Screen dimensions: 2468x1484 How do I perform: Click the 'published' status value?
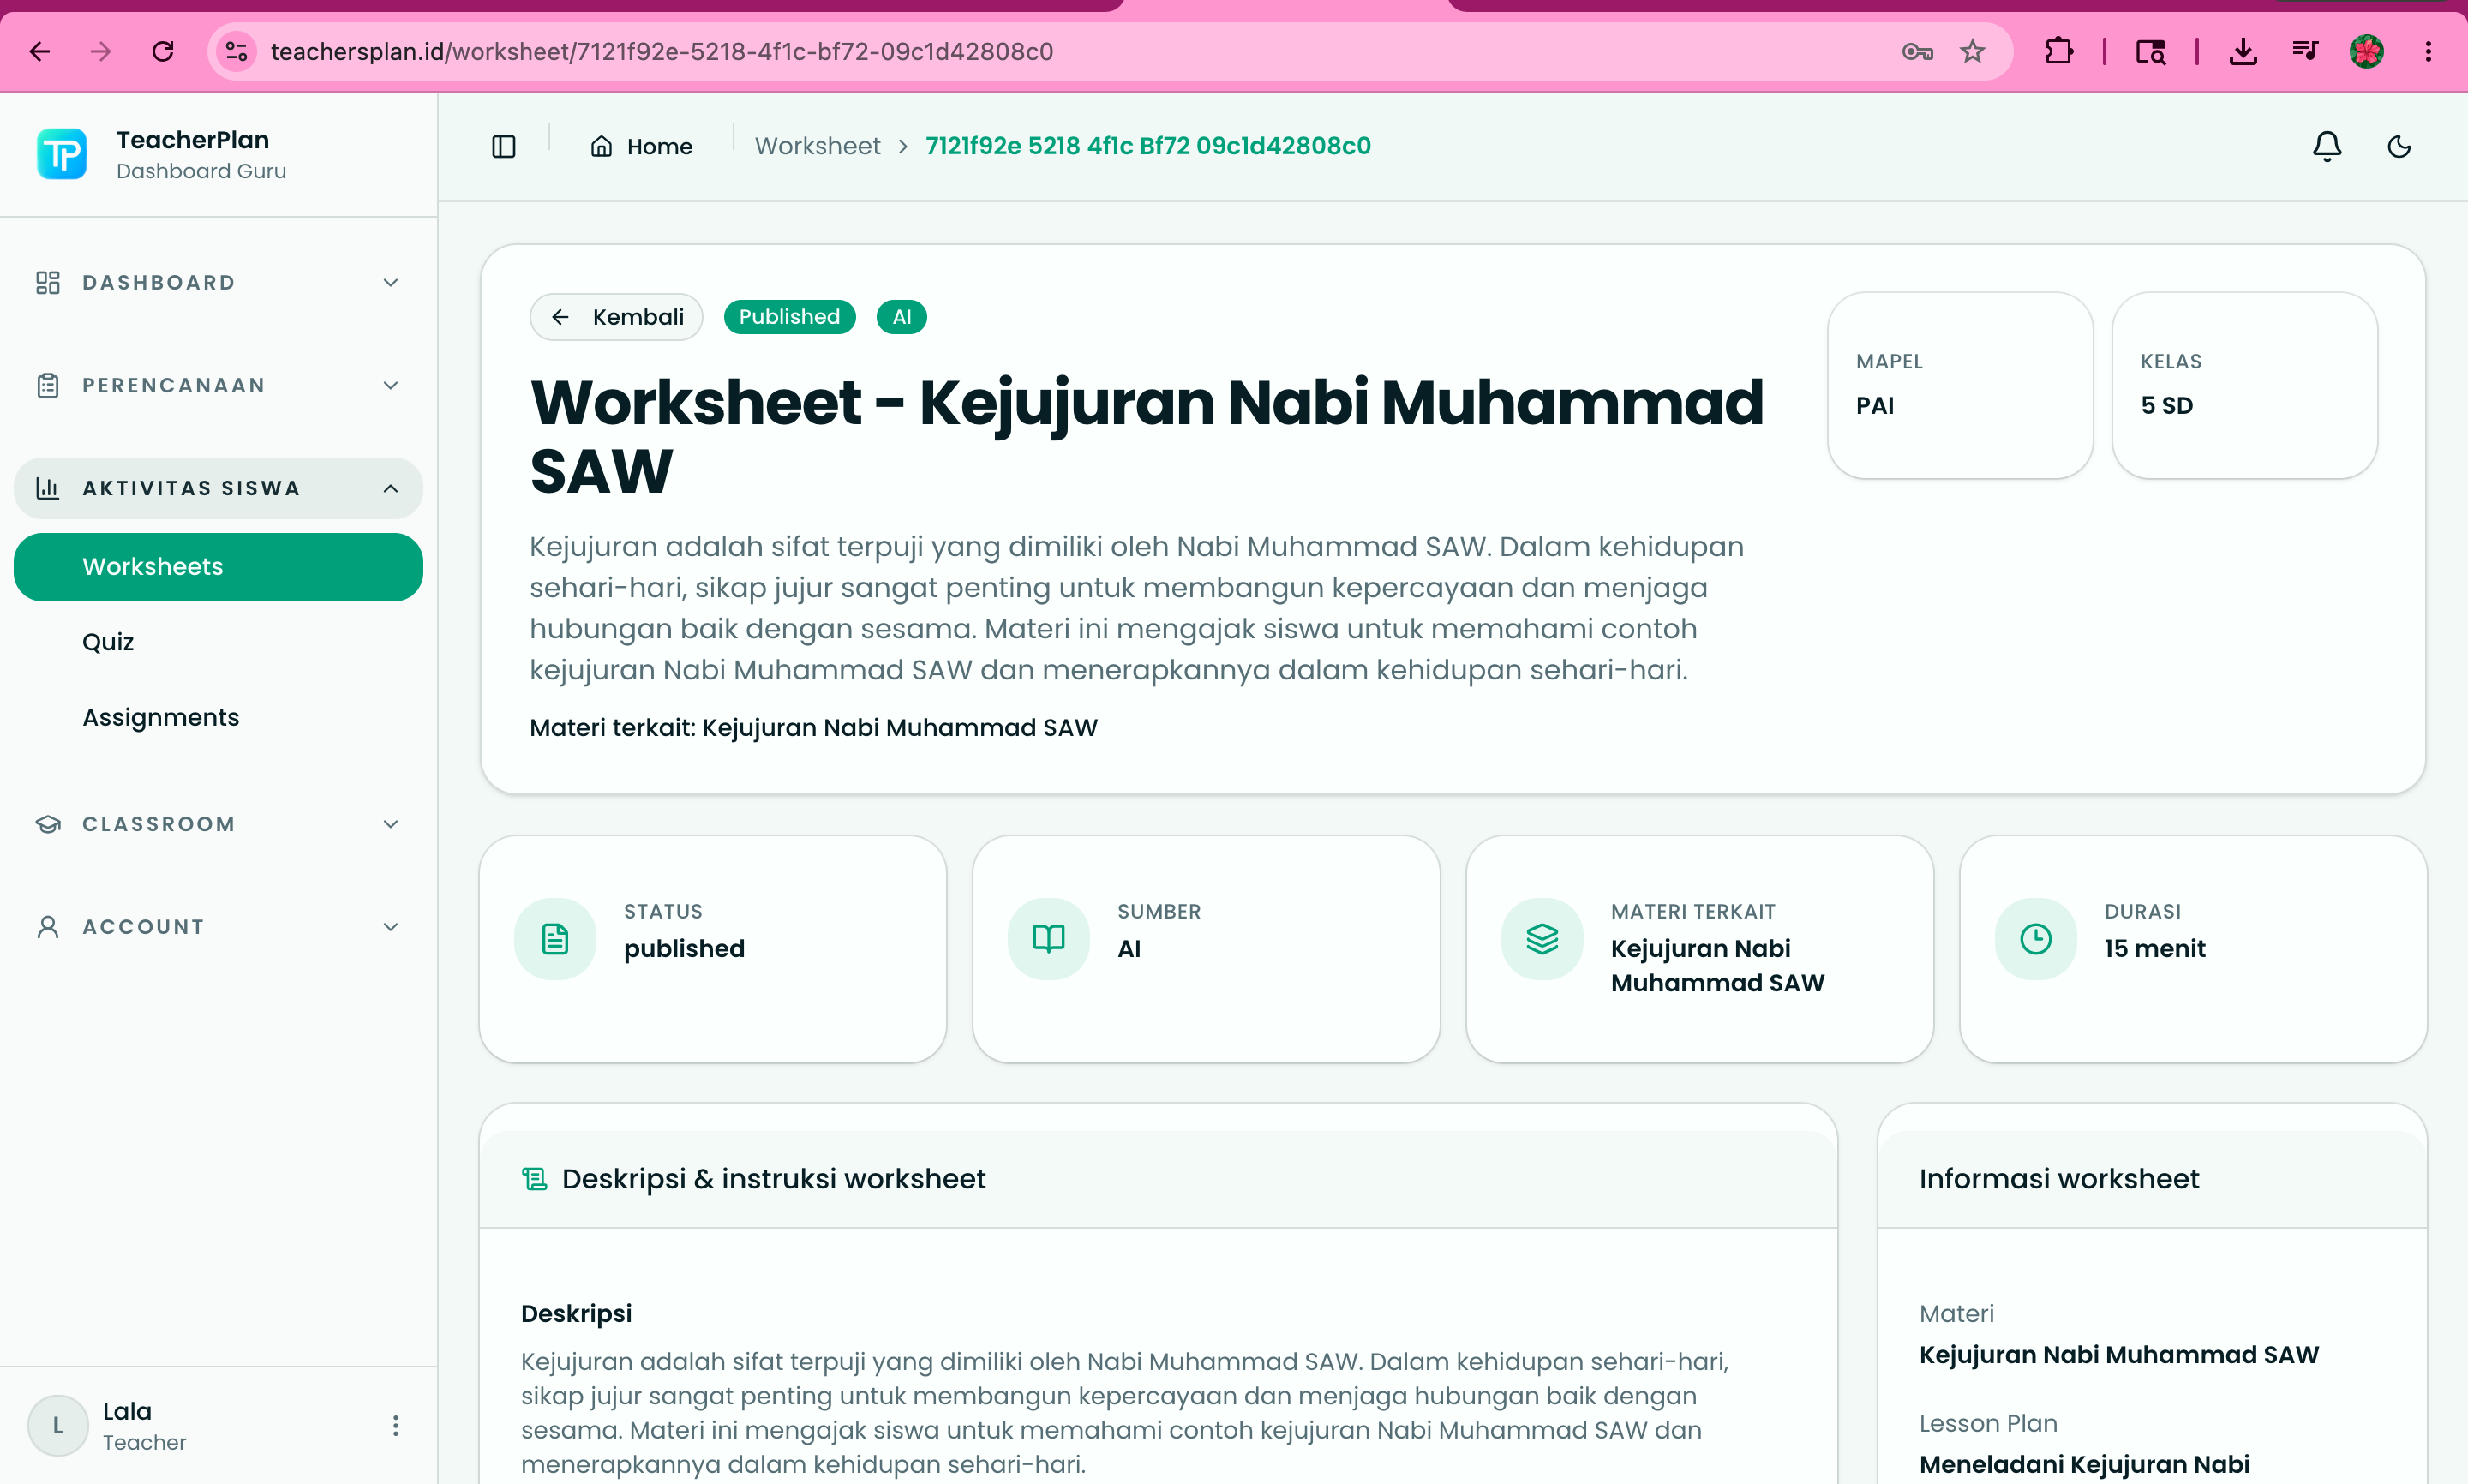[684, 948]
